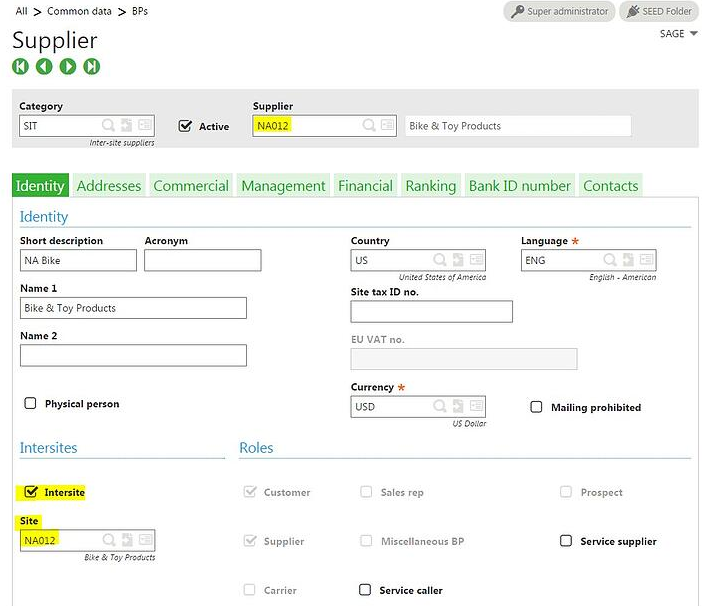Go to the first supplier record
The height and width of the screenshot is (606, 702).
click(20, 67)
